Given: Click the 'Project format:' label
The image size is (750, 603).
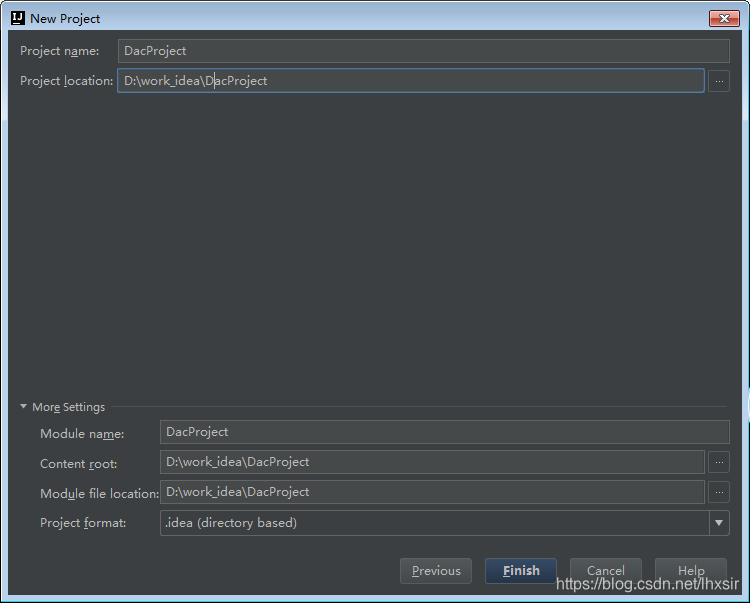Looking at the screenshot, I should pos(83,523).
